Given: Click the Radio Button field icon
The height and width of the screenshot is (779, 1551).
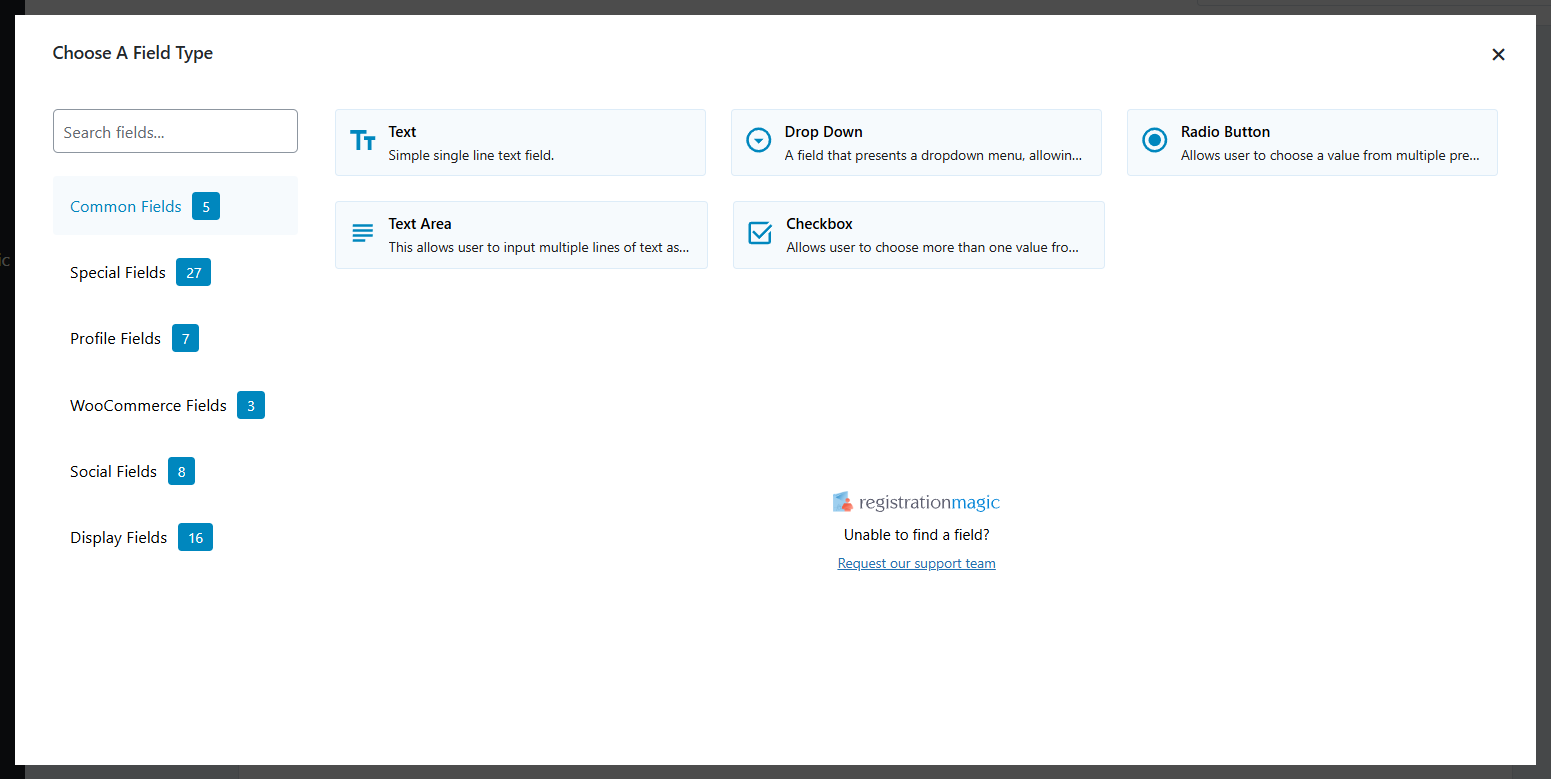Looking at the screenshot, I should [x=1155, y=141].
